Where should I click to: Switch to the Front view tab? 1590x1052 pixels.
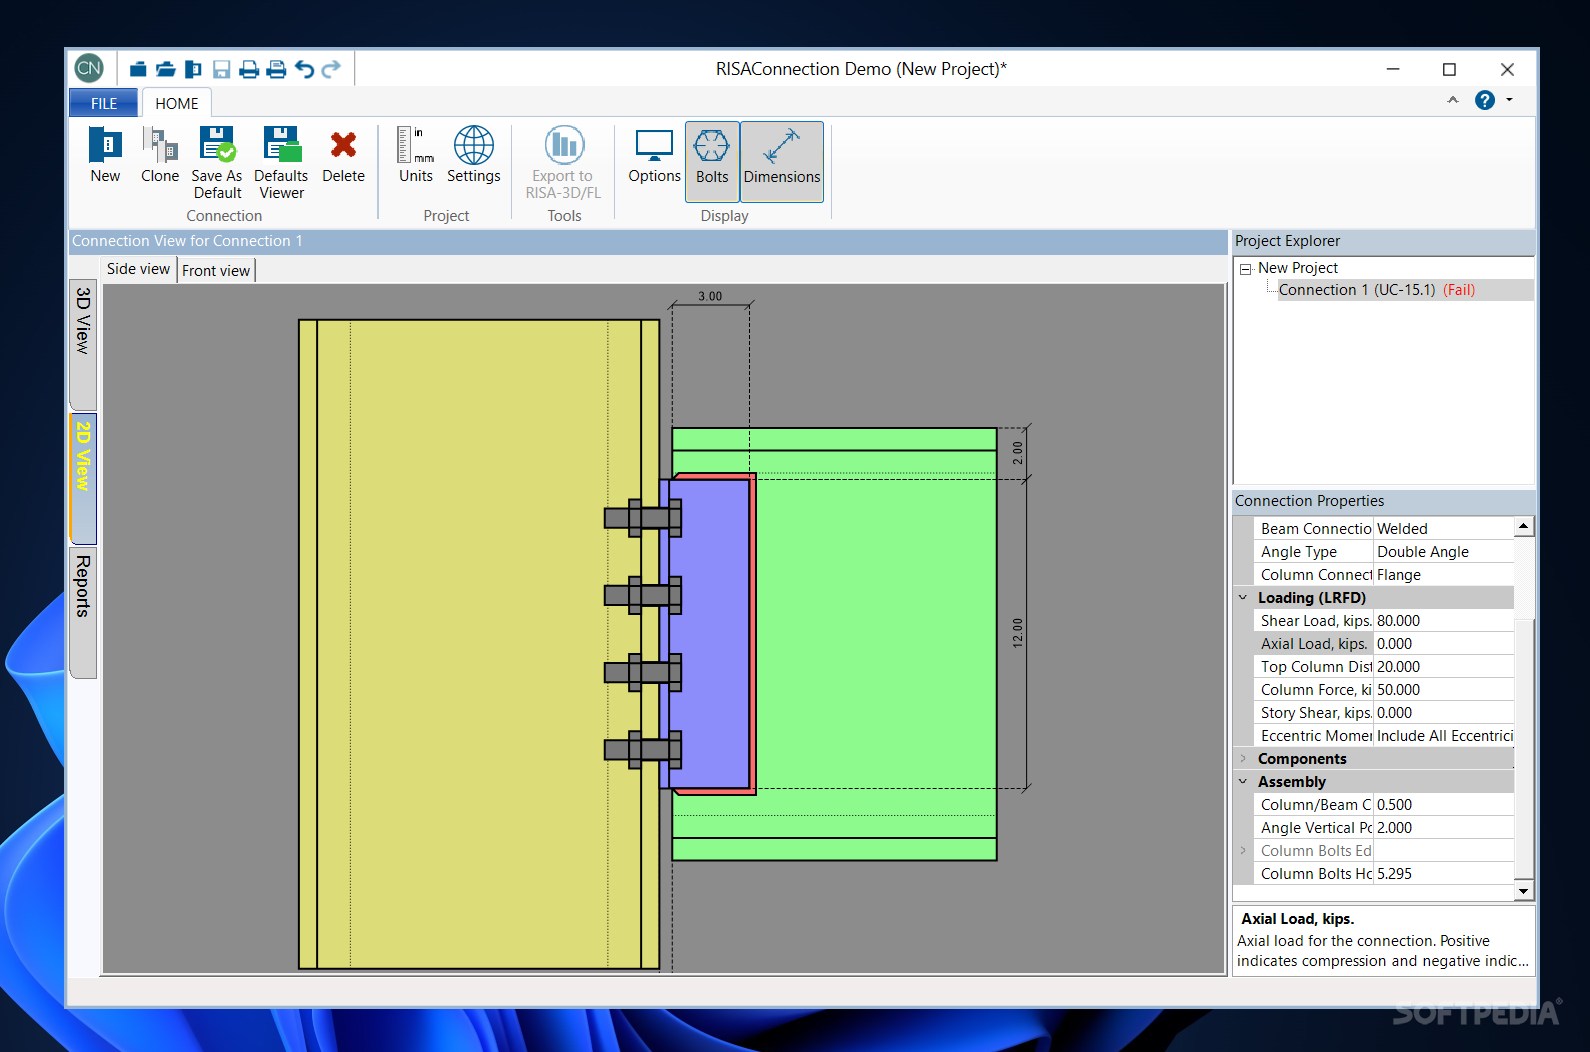tap(216, 270)
